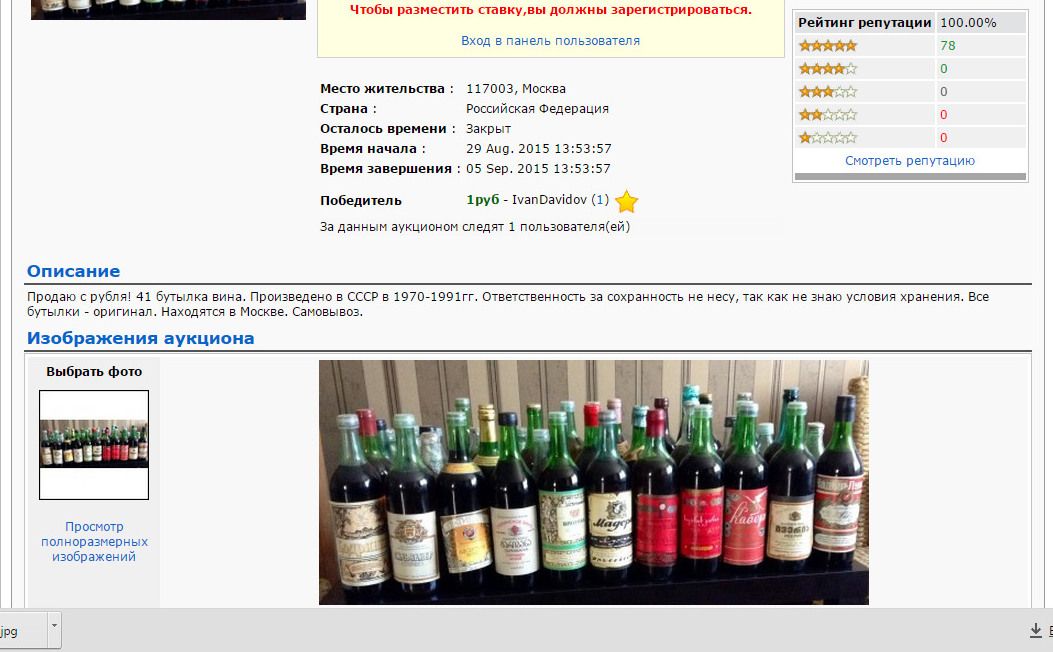Image resolution: width=1053 pixels, height=652 pixels.
Task: Click the jpg downloaded file item
Action: (x=23, y=630)
